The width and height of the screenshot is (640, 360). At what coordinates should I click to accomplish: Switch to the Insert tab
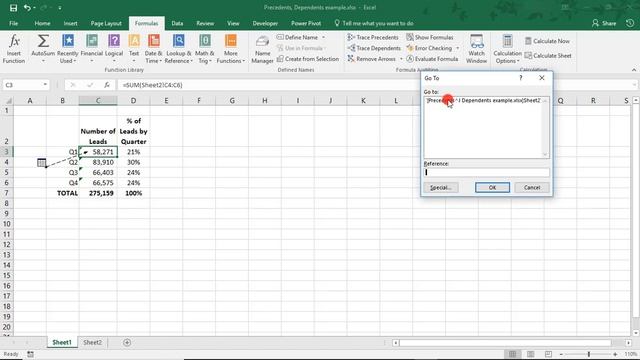click(70, 23)
